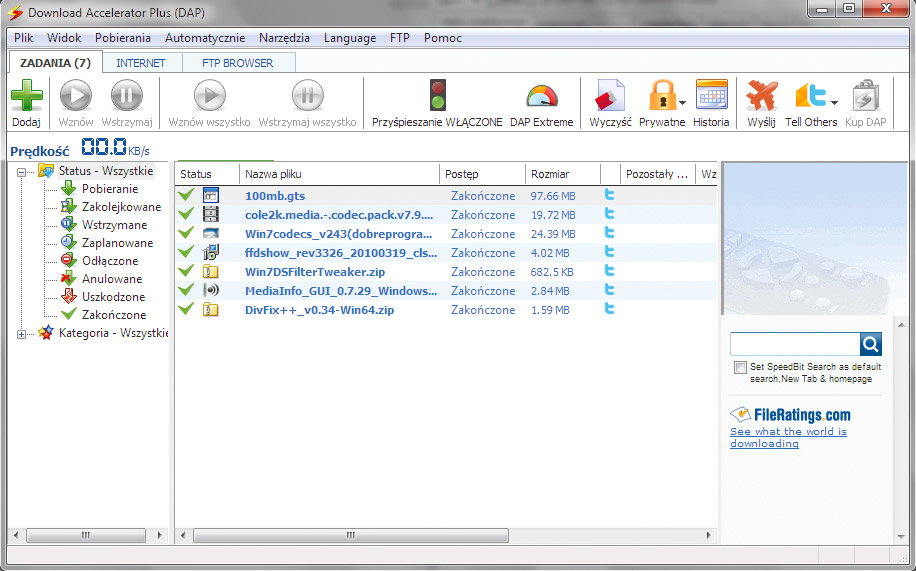Screen dimensions: 916x571
Task: Follow the 'See what the world is downloading' link
Action: pyautogui.click(x=788, y=437)
